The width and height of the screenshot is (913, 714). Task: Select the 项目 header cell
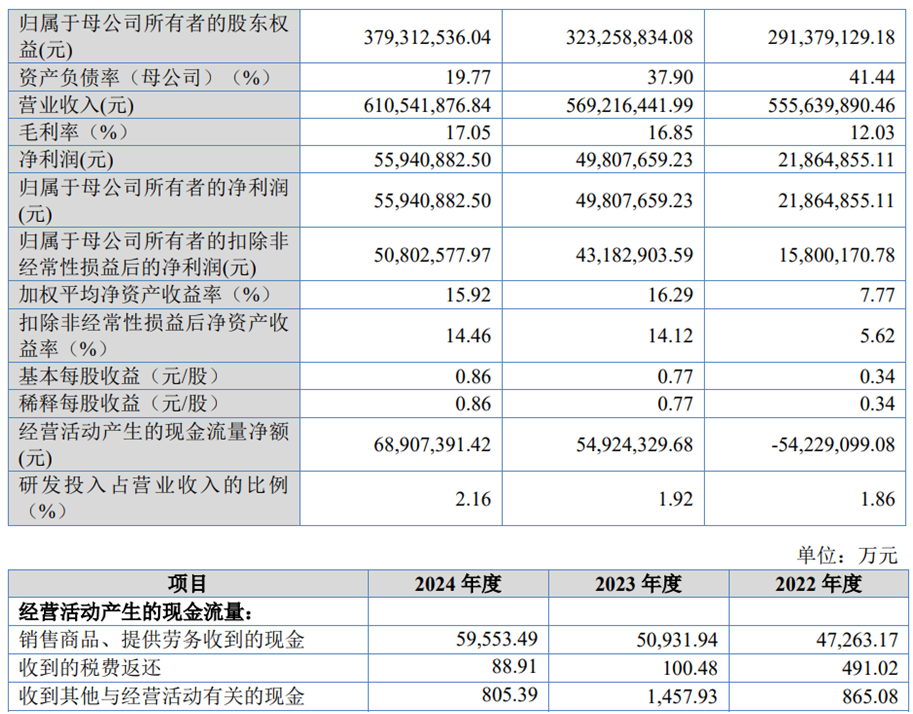(x=188, y=584)
